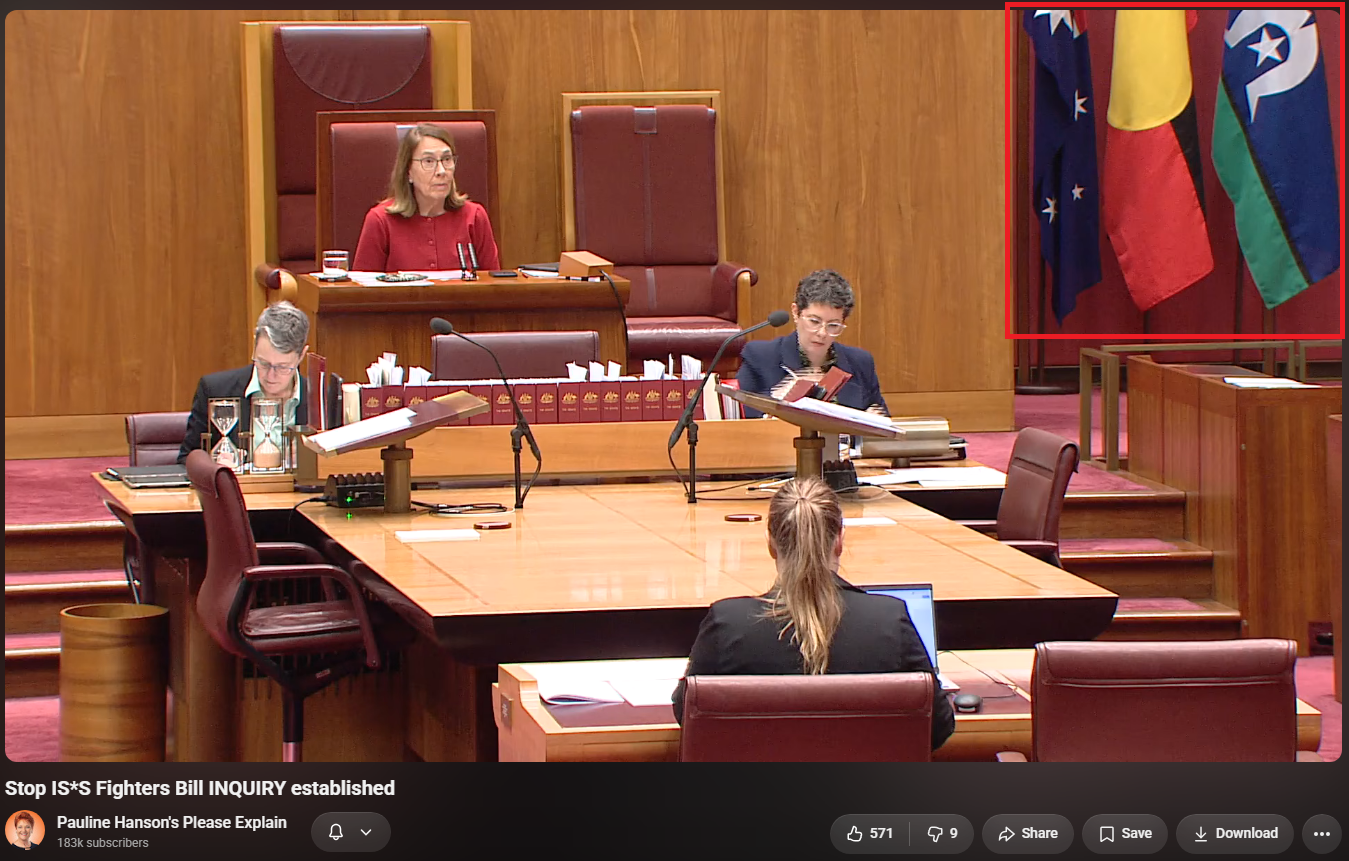Share this video
The image size is (1349, 861).
pyautogui.click(x=1027, y=833)
